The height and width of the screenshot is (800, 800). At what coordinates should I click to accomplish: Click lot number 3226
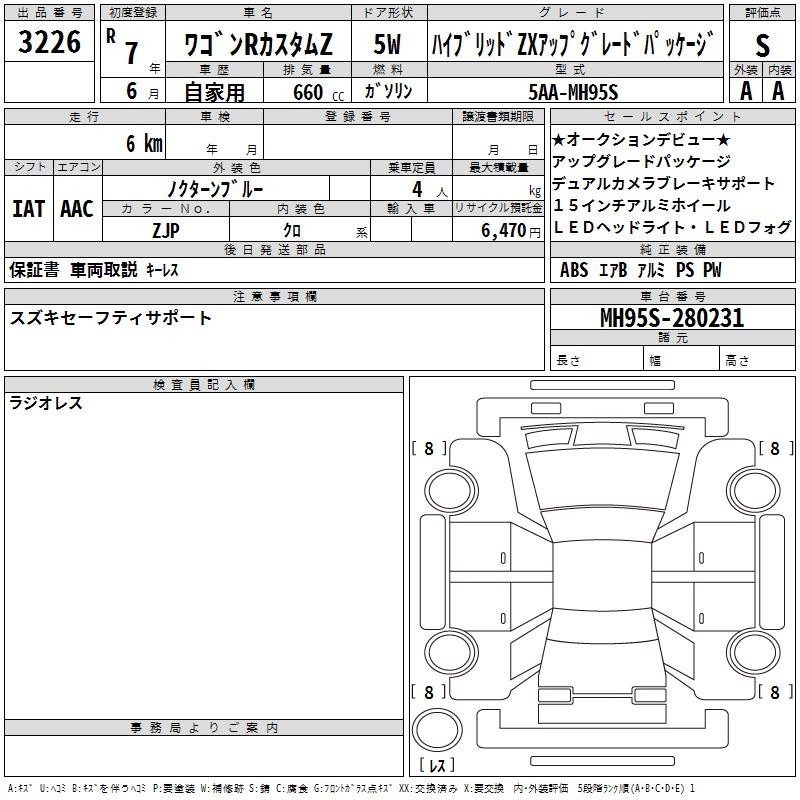click(x=50, y=41)
